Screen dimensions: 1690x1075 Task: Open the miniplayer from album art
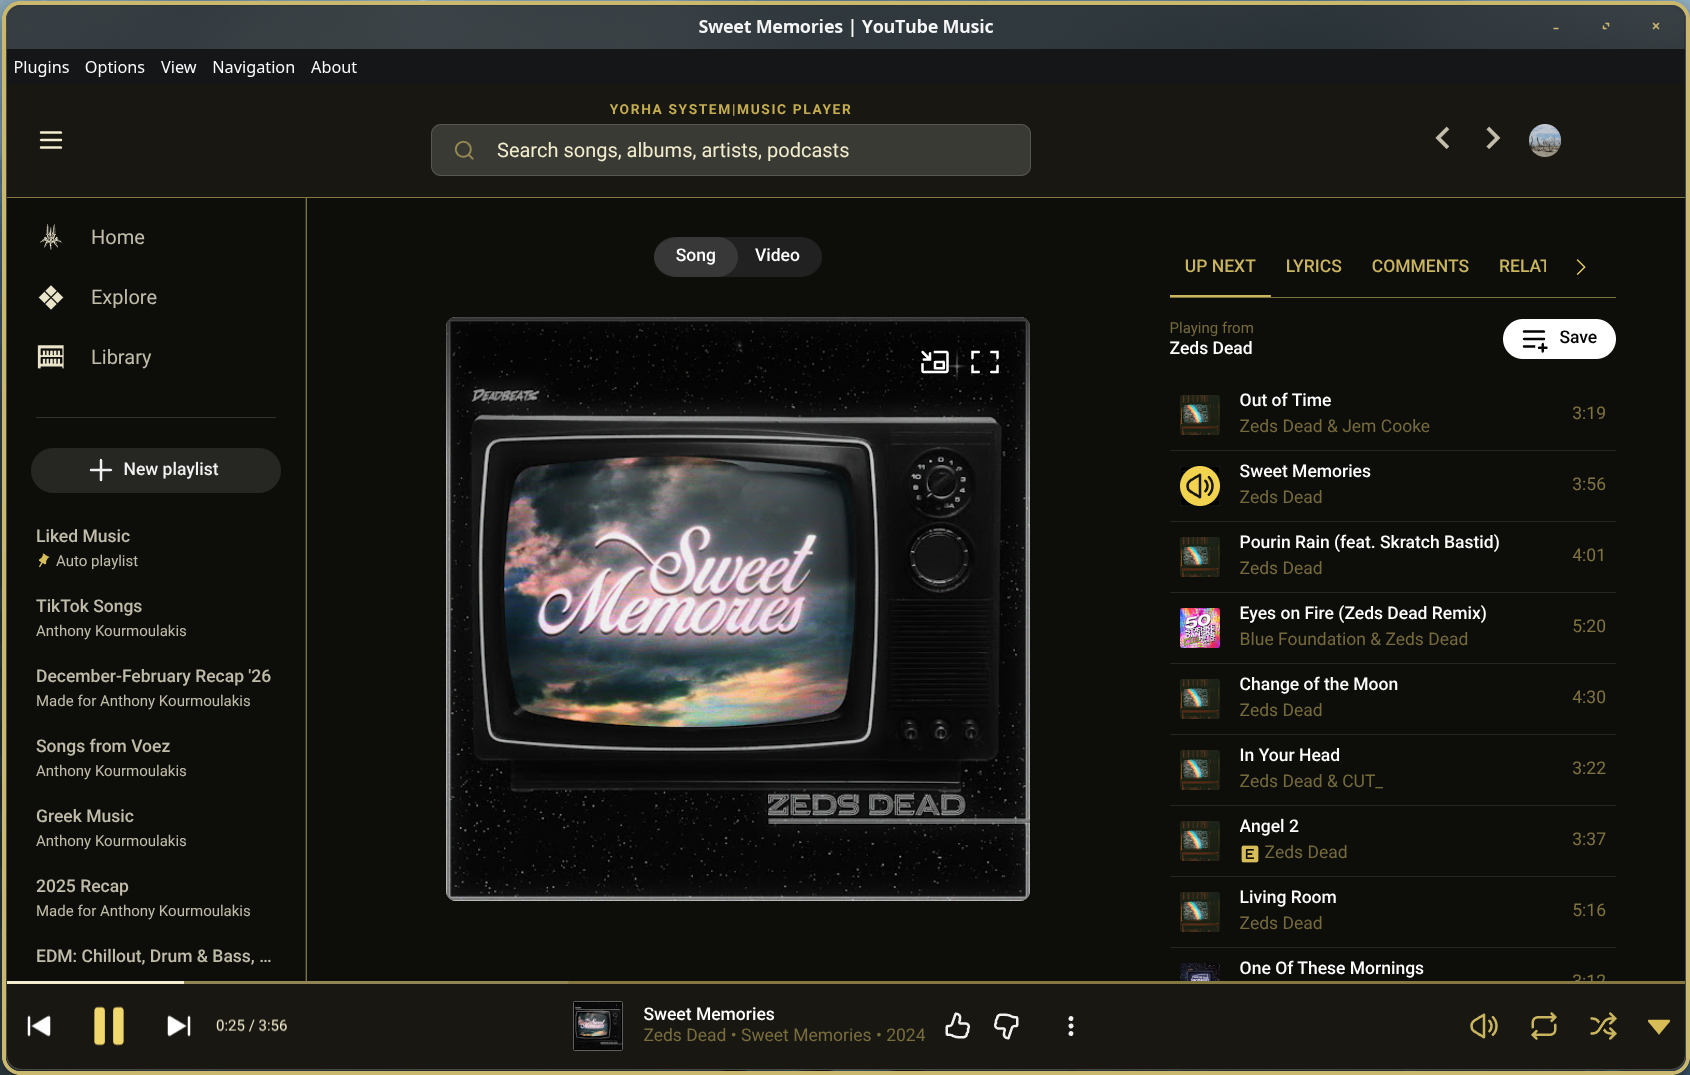point(934,361)
